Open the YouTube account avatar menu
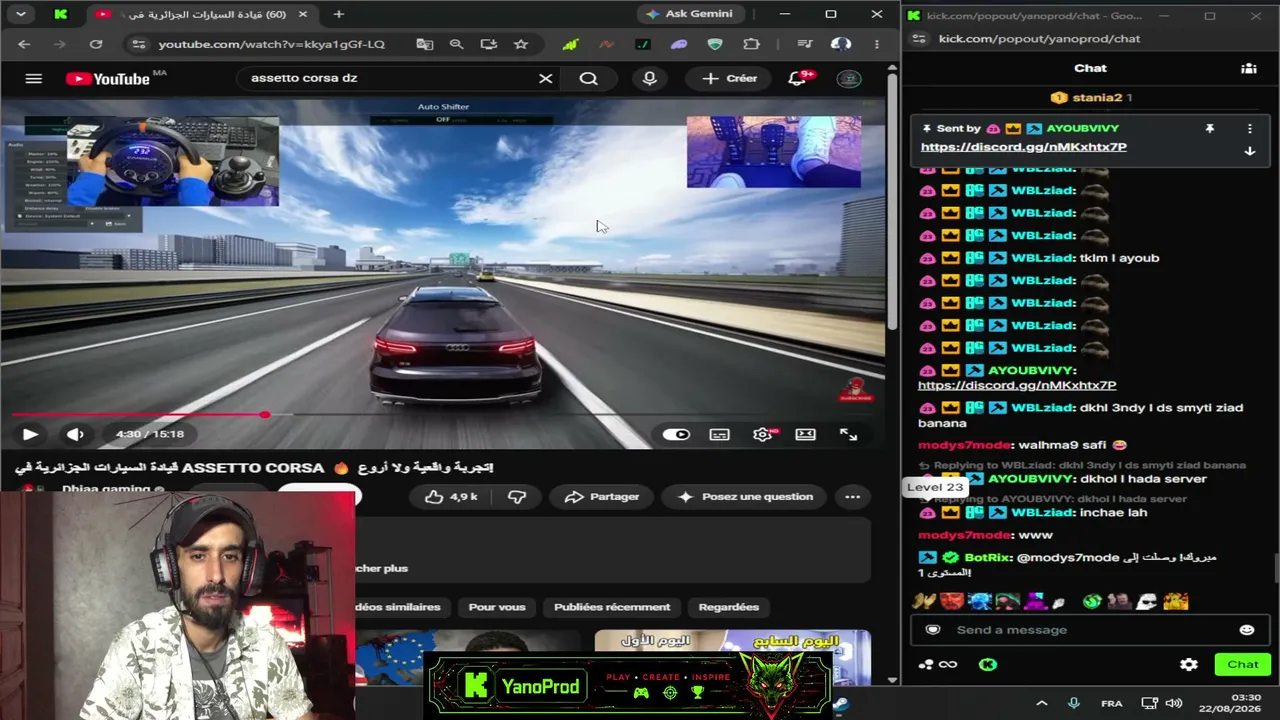 (x=849, y=78)
